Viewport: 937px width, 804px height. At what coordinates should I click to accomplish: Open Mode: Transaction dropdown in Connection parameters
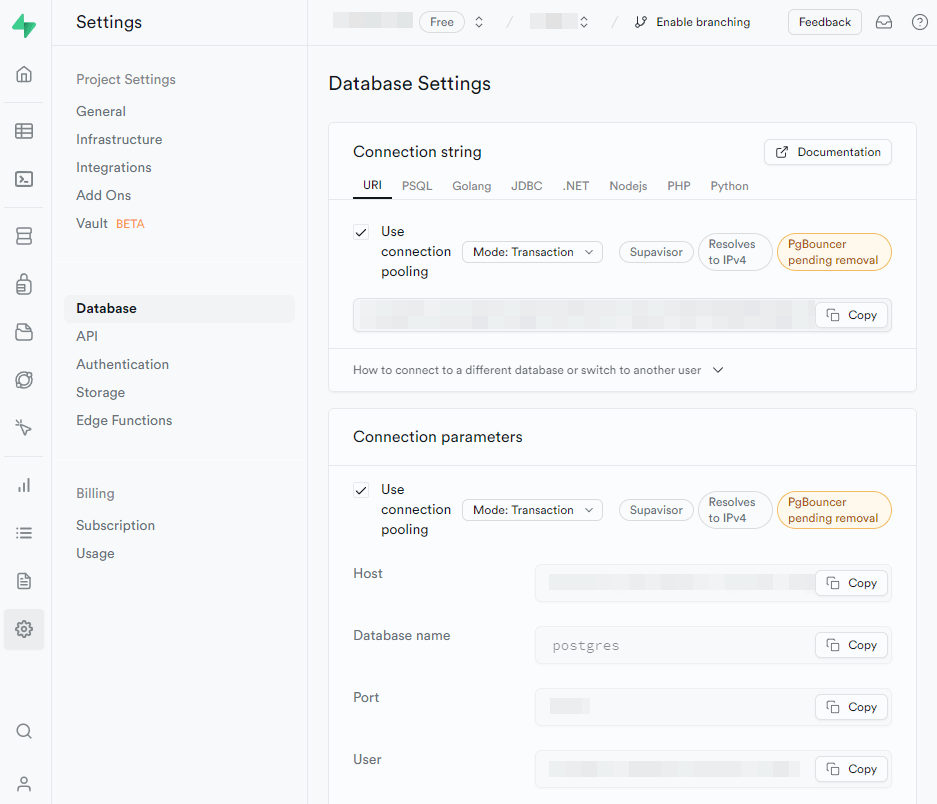[532, 510]
